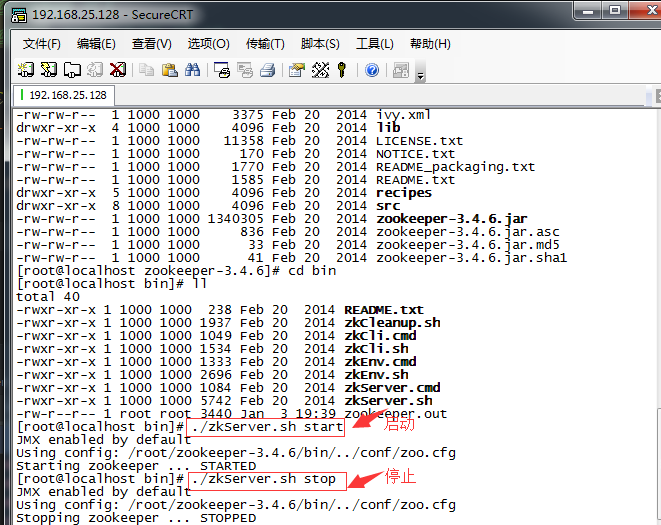
Task: Click the bold lib directory name
Action: pos(388,127)
